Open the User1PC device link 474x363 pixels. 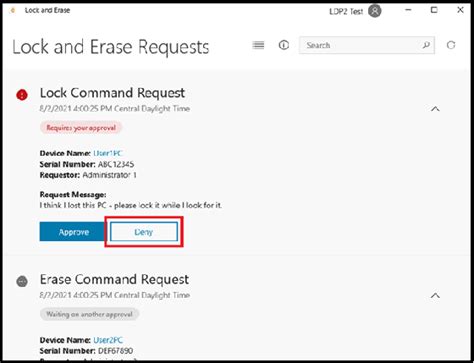(108, 153)
